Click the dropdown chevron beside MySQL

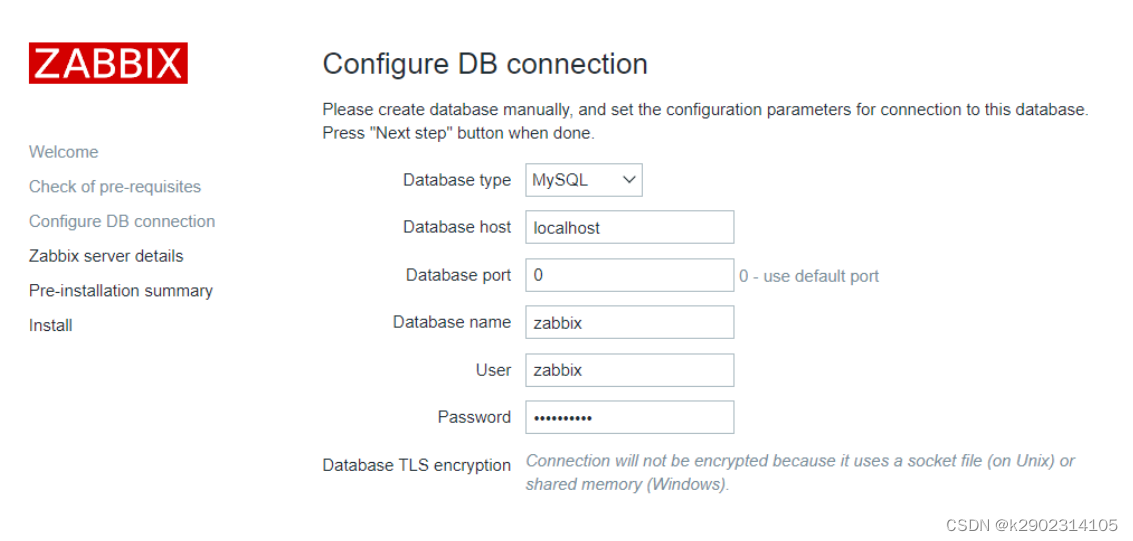tap(629, 181)
